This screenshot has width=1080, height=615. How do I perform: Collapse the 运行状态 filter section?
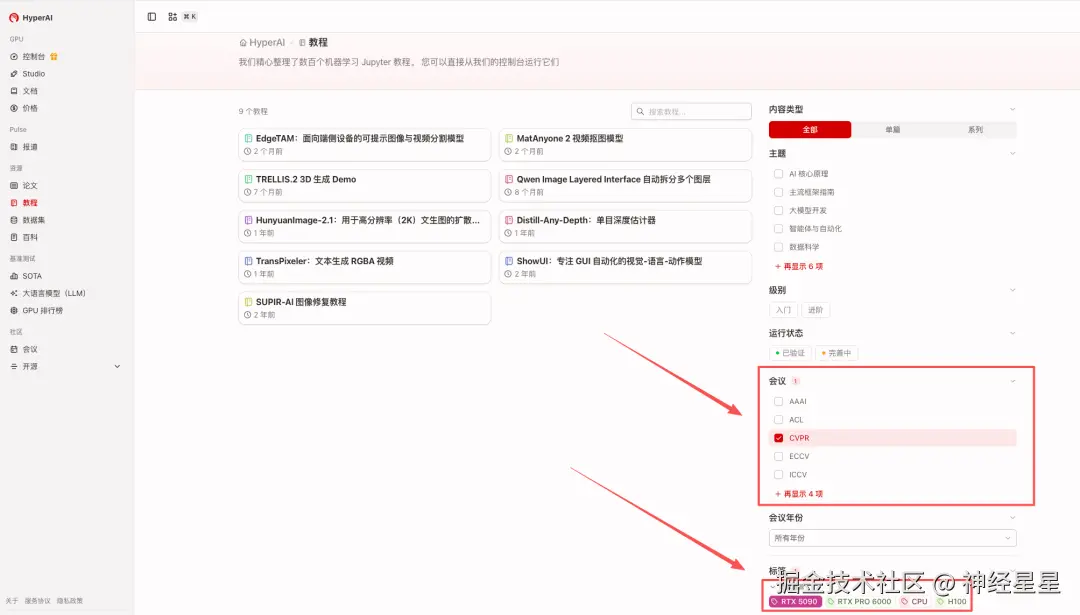click(x=1012, y=333)
